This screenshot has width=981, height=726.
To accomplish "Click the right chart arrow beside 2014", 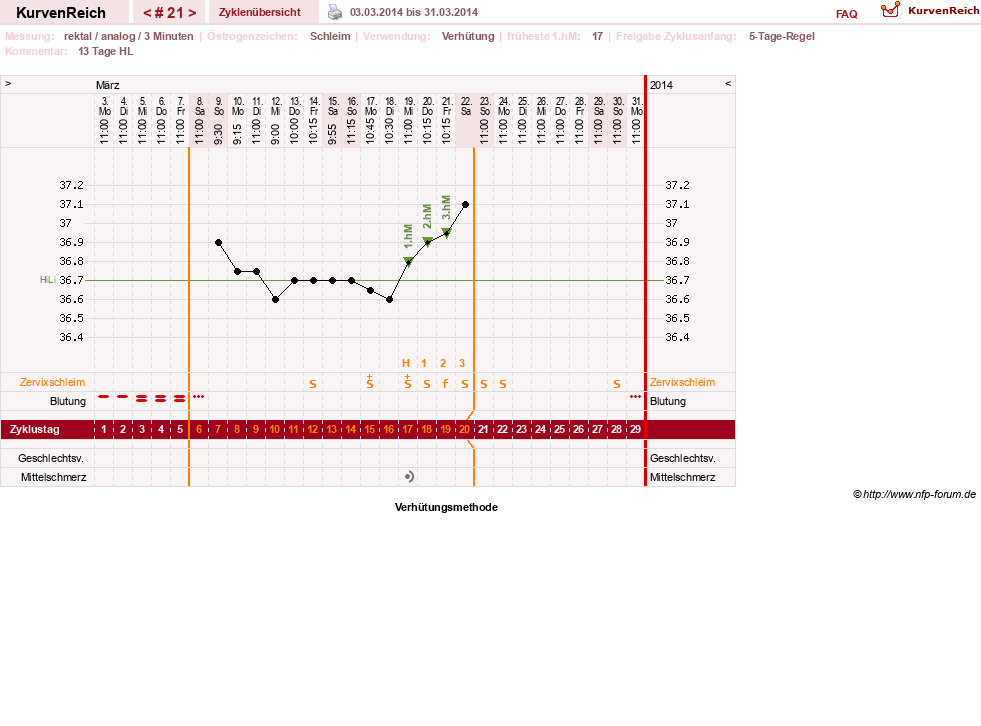I will pyautogui.click(x=728, y=84).
